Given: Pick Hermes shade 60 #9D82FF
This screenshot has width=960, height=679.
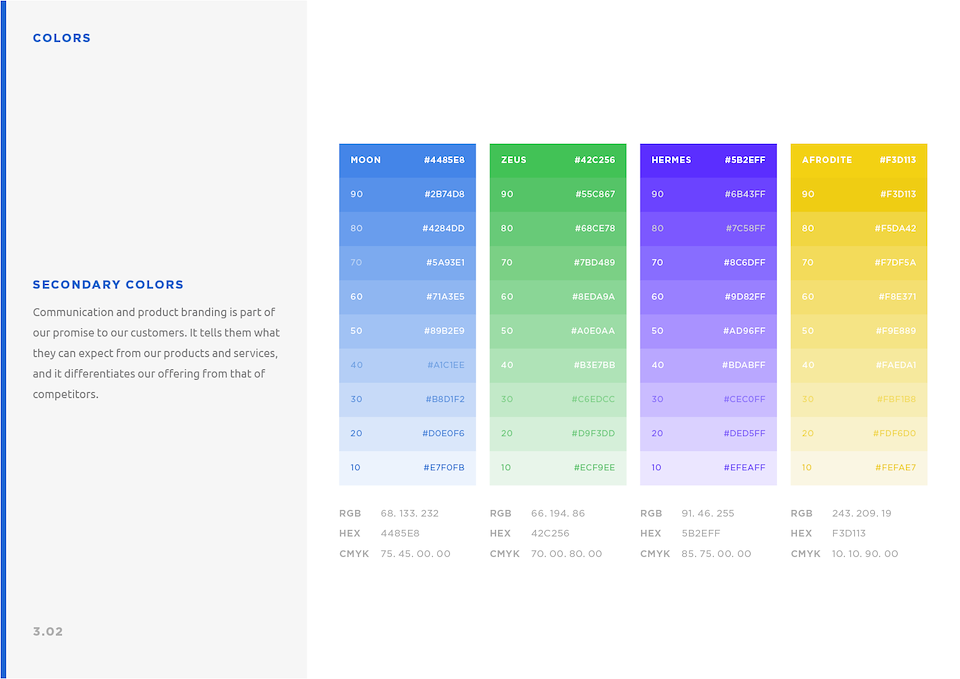Looking at the screenshot, I should (x=708, y=297).
